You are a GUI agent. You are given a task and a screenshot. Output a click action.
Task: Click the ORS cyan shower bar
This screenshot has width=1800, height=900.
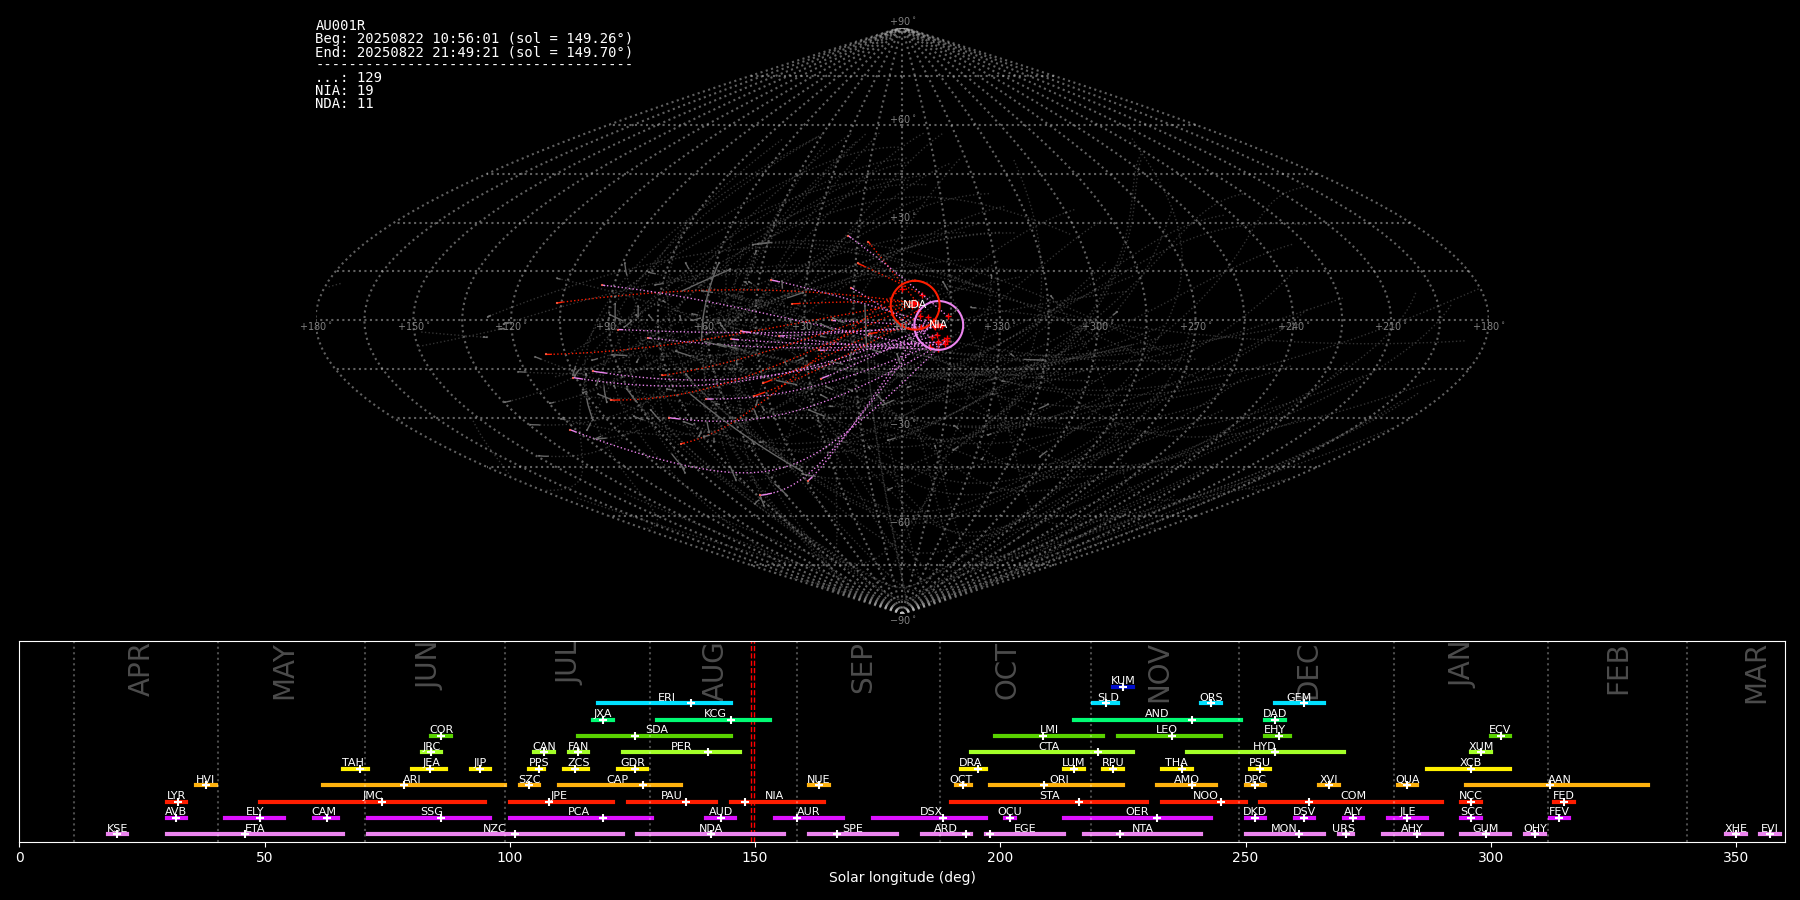[x=1211, y=703]
